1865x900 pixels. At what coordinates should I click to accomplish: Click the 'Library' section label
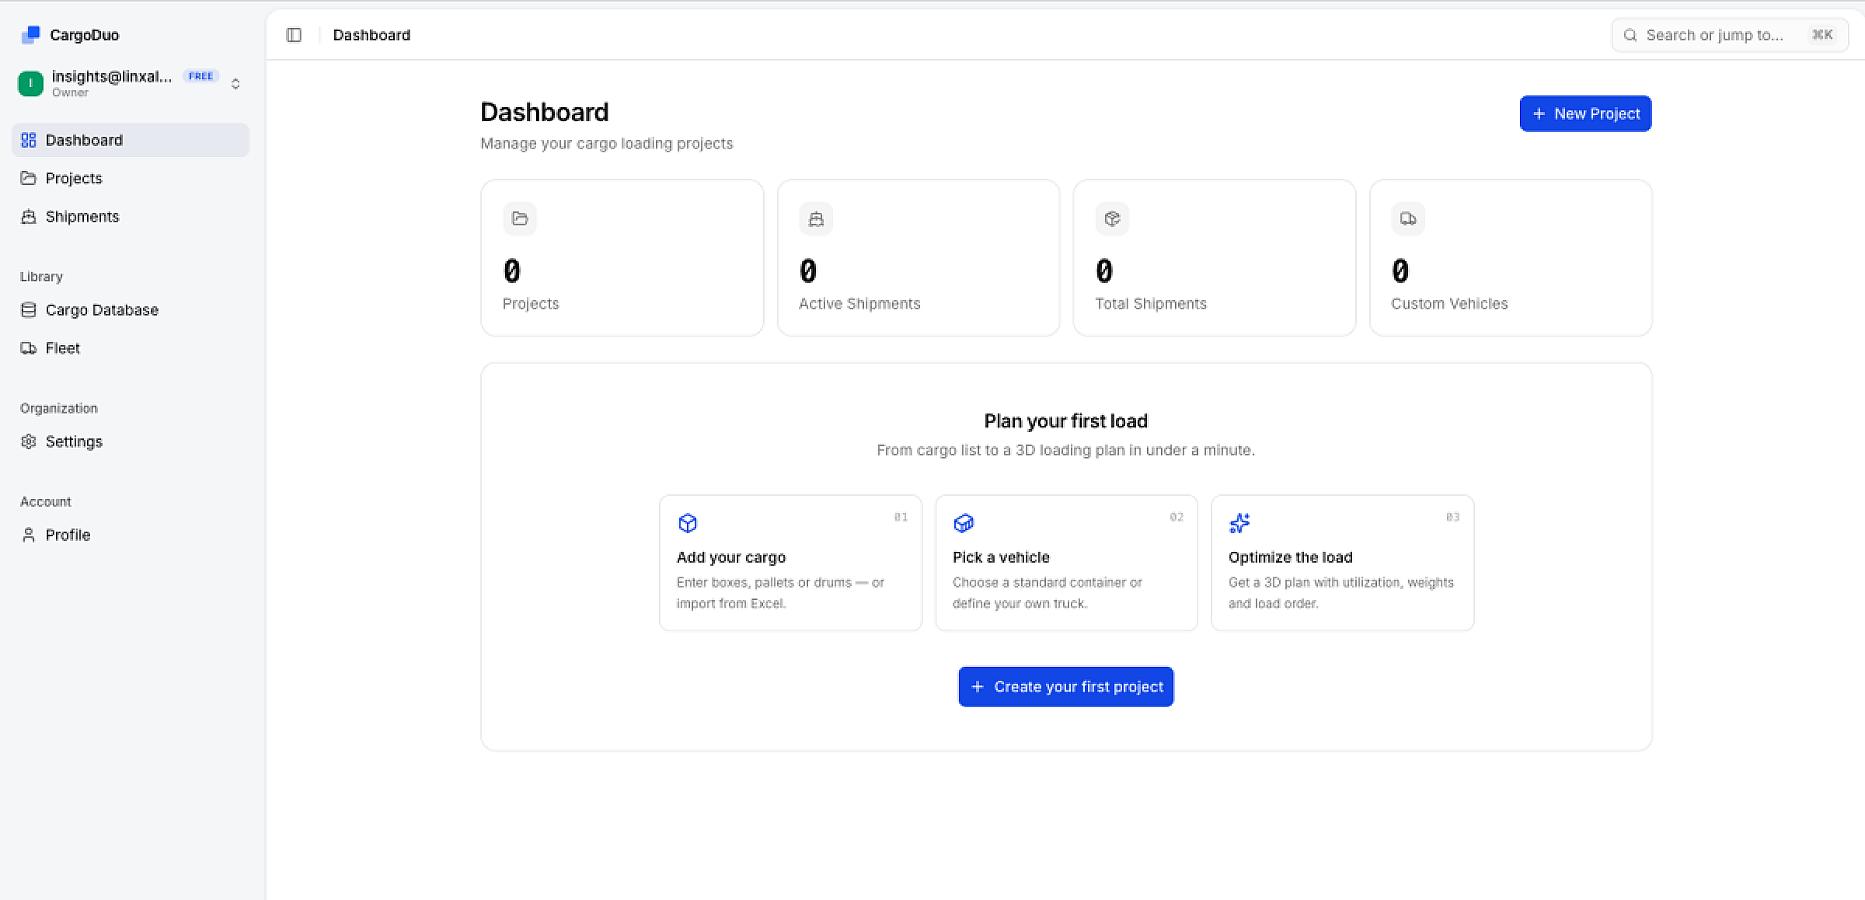[x=41, y=277]
